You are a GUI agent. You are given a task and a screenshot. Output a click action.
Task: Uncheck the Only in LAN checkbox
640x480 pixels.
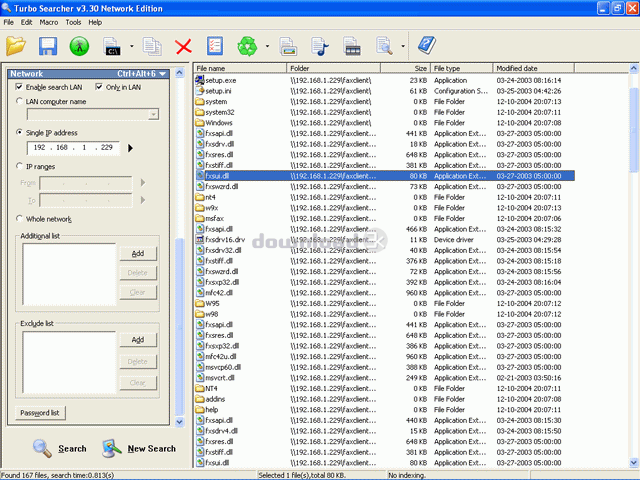tap(99, 87)
